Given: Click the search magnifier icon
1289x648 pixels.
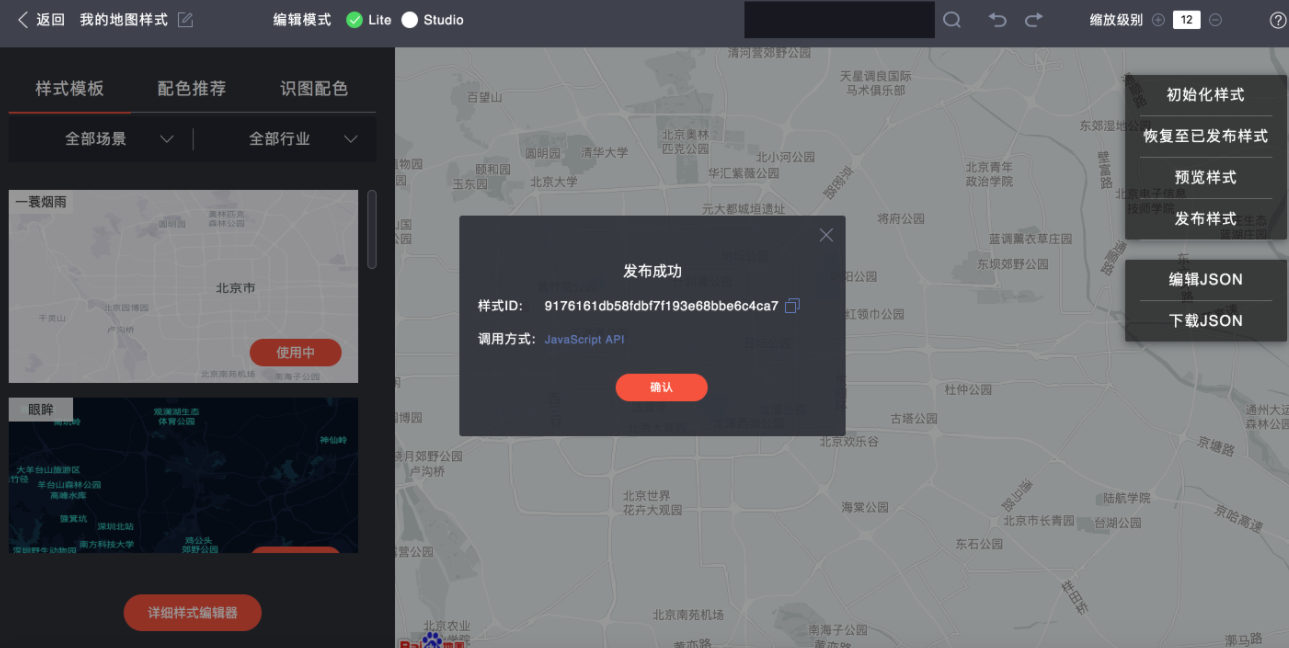Looking at the screenshot, I should point(952,20).
